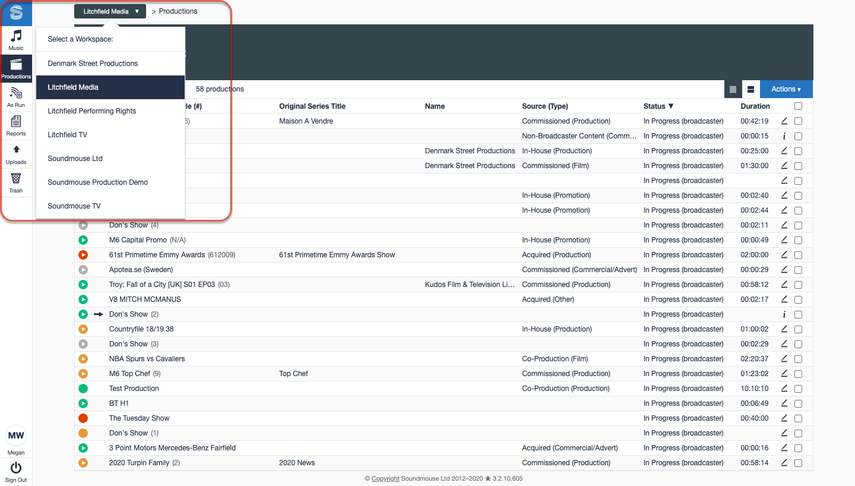This screenshot has width=855, height=486.
Task: Select Soundmouse Production Demo workspace
Action: 110,182
